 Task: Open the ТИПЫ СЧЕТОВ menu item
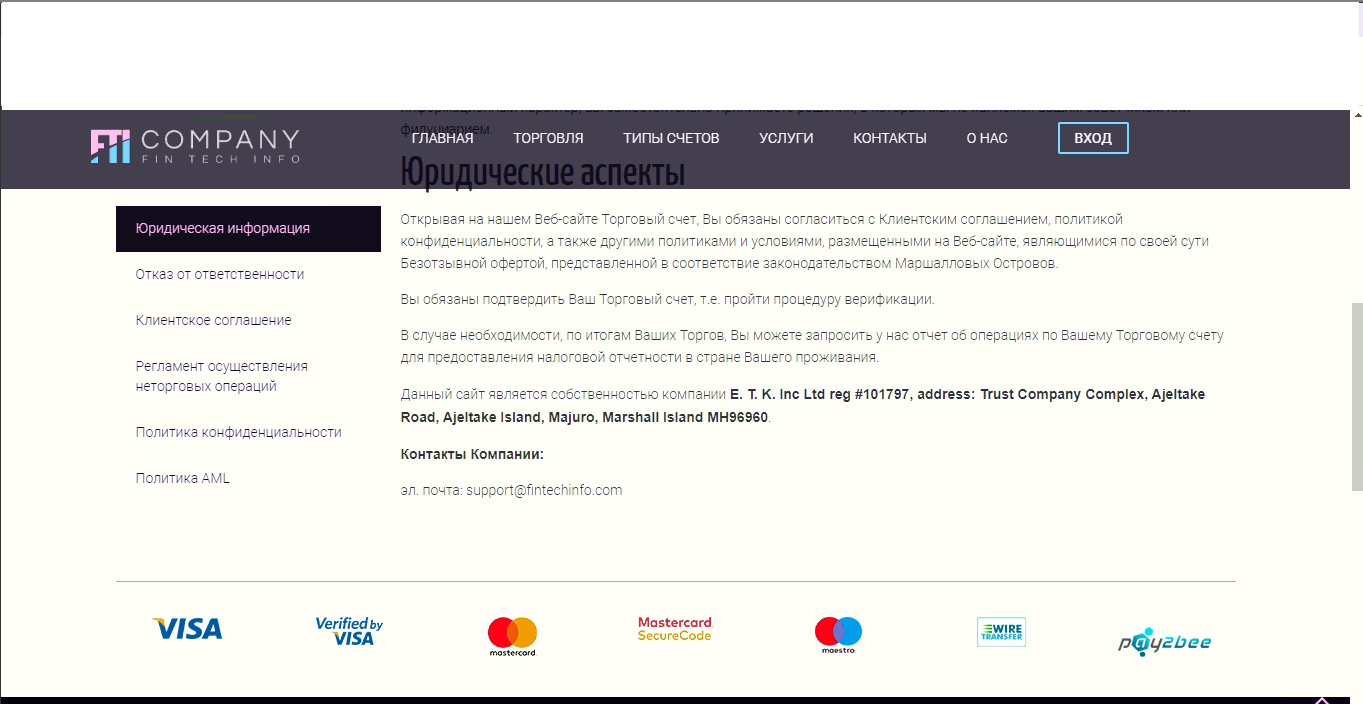(x=671, y=138)
